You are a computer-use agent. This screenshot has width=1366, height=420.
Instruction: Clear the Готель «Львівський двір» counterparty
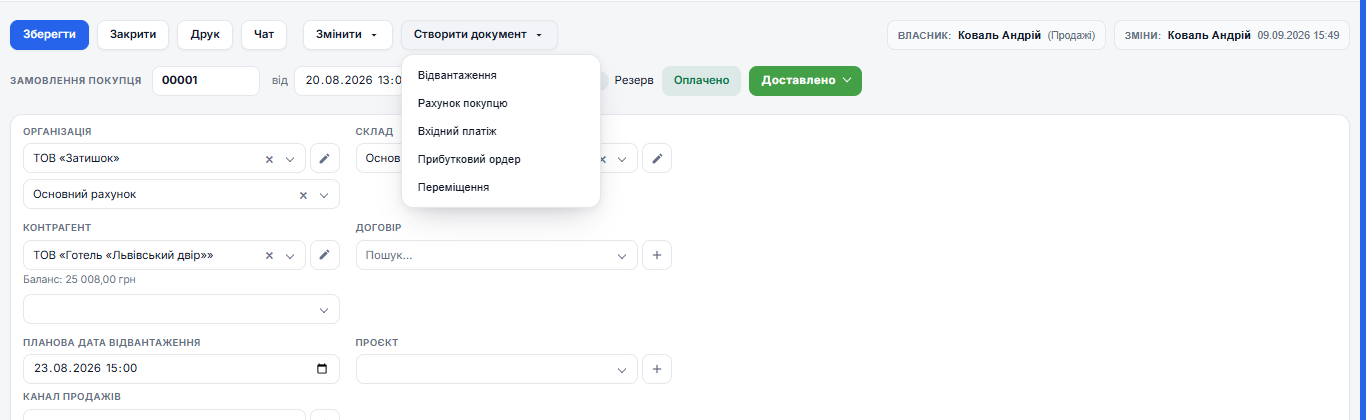pos(269,256)
